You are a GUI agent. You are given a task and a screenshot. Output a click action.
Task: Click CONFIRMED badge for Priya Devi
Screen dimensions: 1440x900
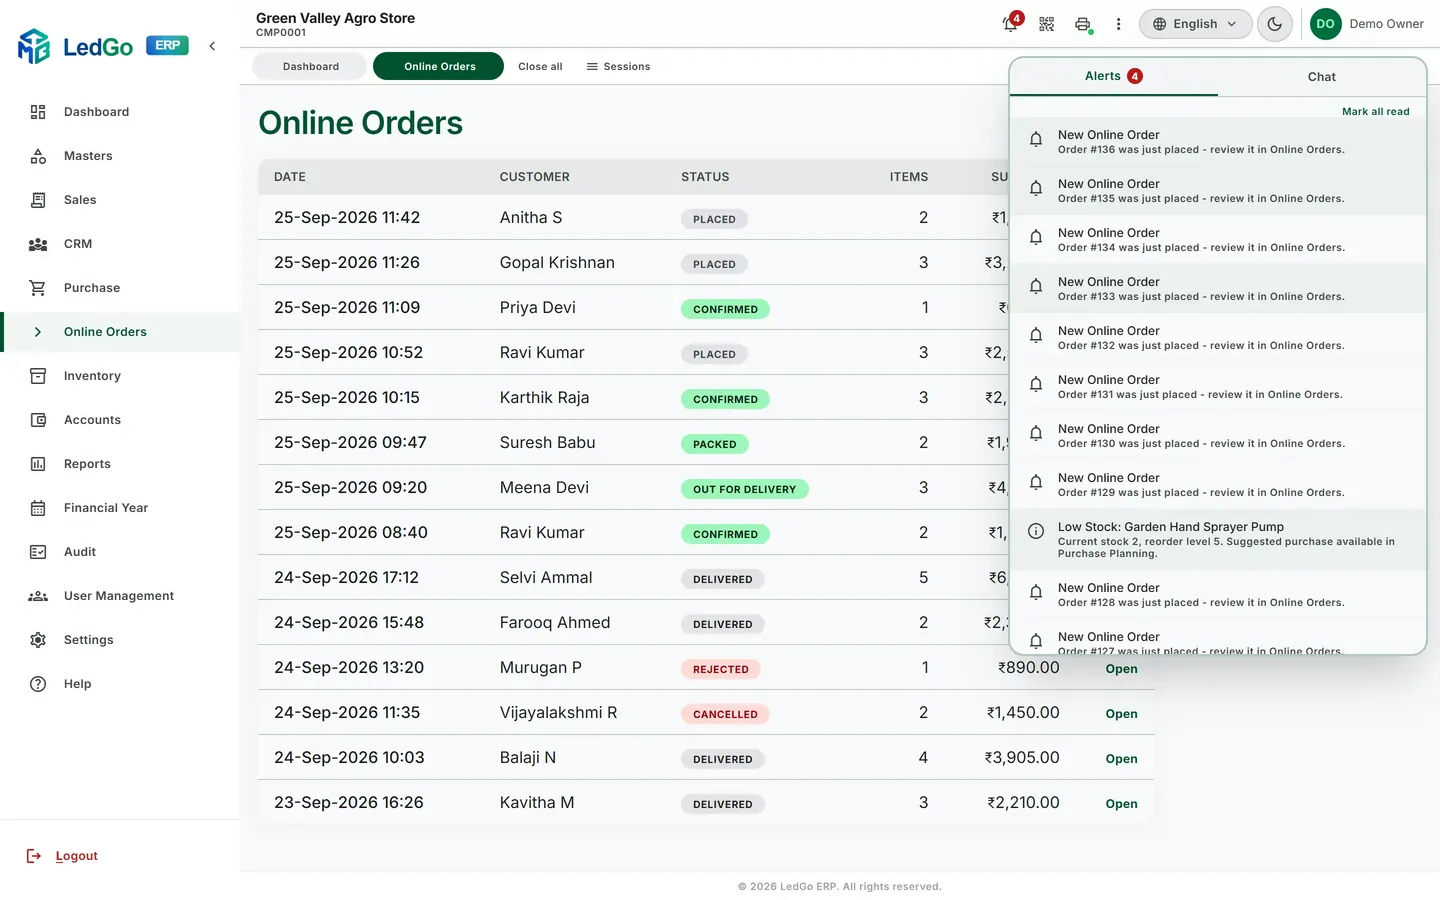tap(726, 309)
